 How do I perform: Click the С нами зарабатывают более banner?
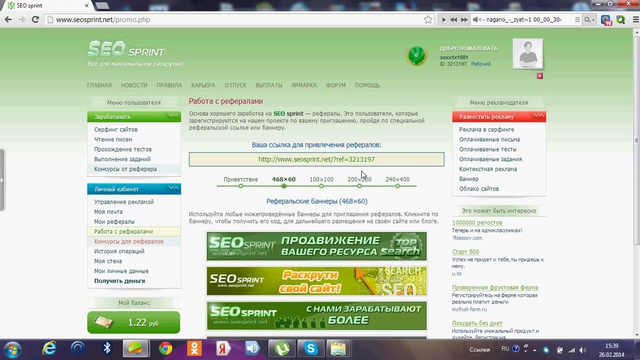click(x=317, y=316)
